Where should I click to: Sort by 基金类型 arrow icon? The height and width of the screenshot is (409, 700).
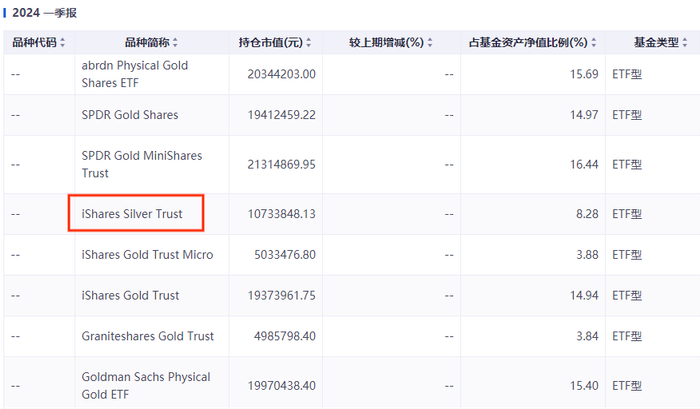click(x=685, y=43)
